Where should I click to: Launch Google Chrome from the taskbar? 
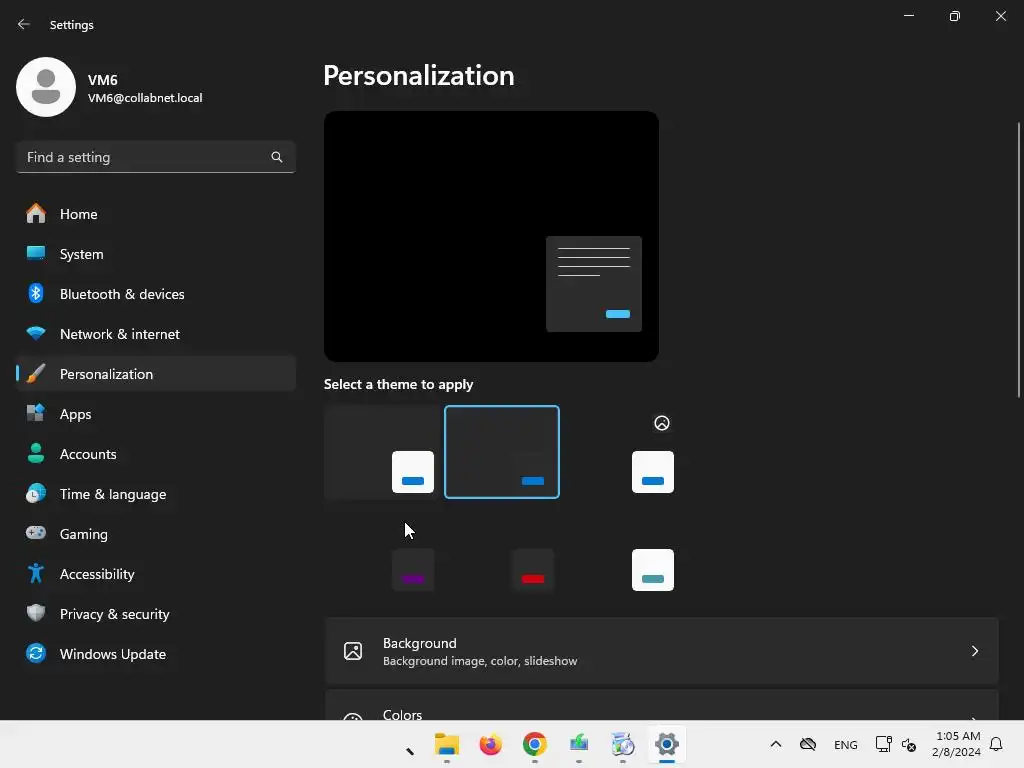(x=534, y=744)
